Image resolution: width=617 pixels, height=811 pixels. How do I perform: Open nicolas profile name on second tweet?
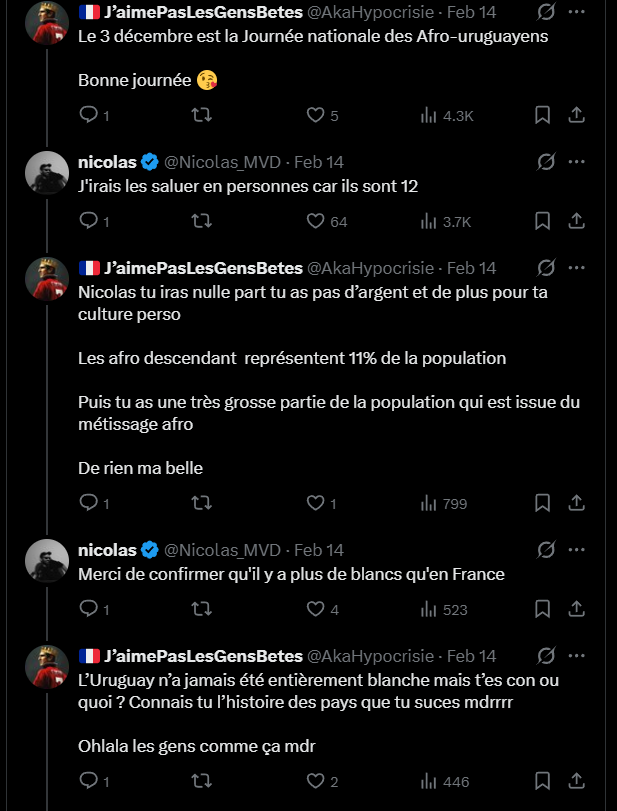[107, 161]
